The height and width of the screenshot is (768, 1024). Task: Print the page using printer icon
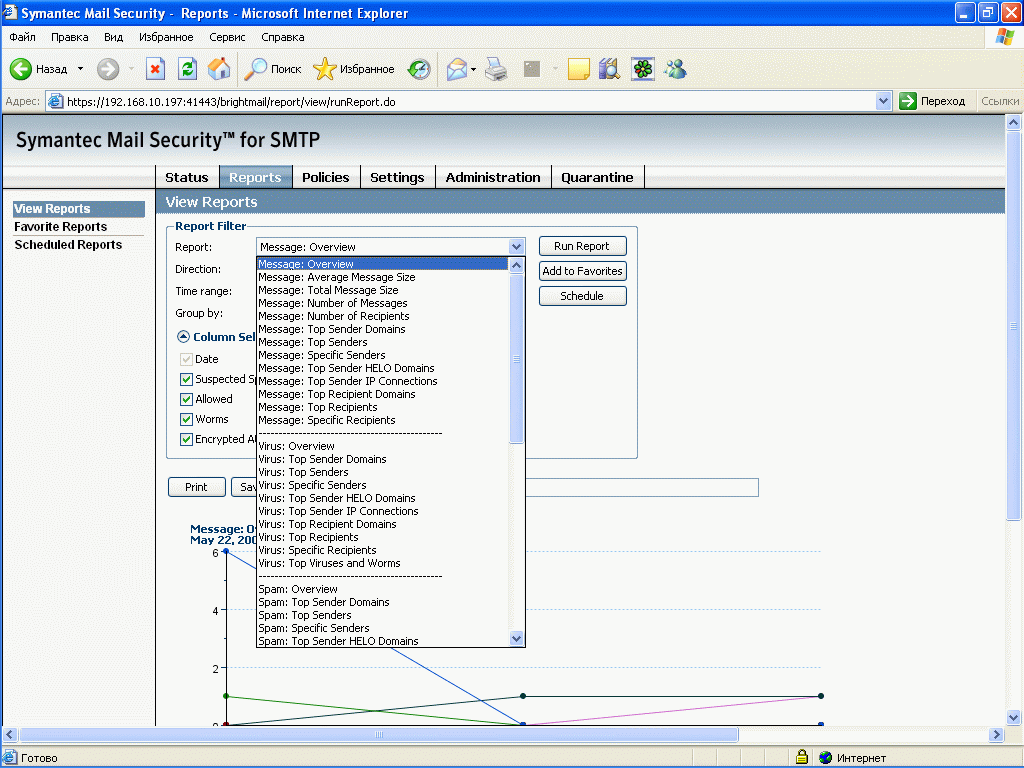(x=496, y=69)
